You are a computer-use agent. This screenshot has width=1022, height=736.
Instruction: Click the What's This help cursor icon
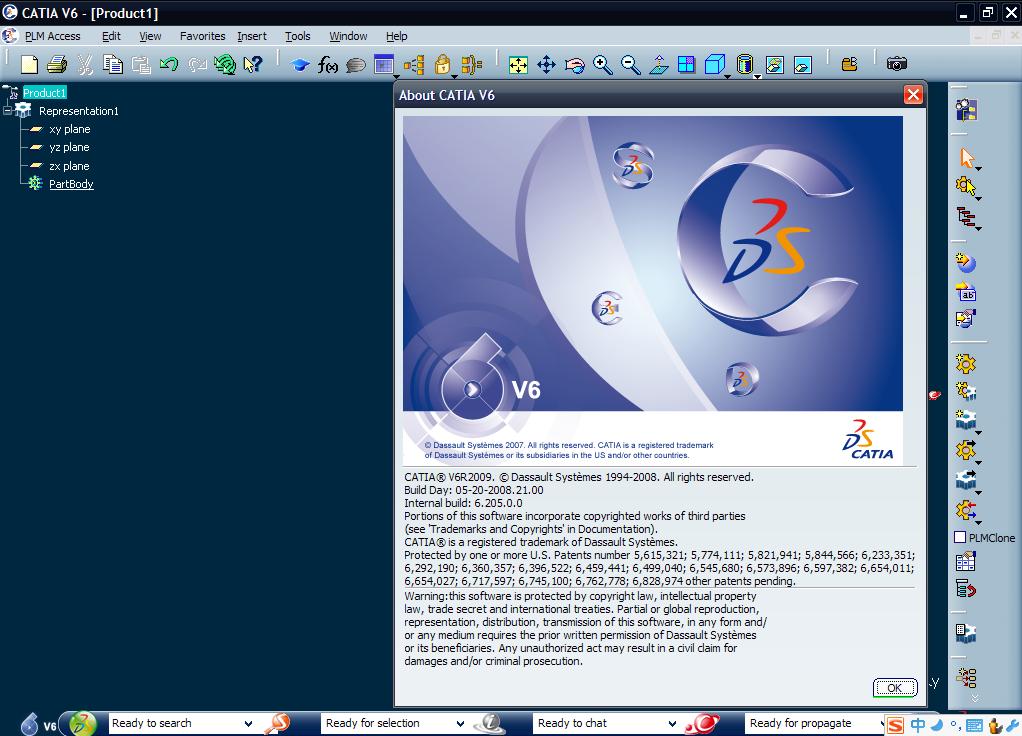point(253,64)
